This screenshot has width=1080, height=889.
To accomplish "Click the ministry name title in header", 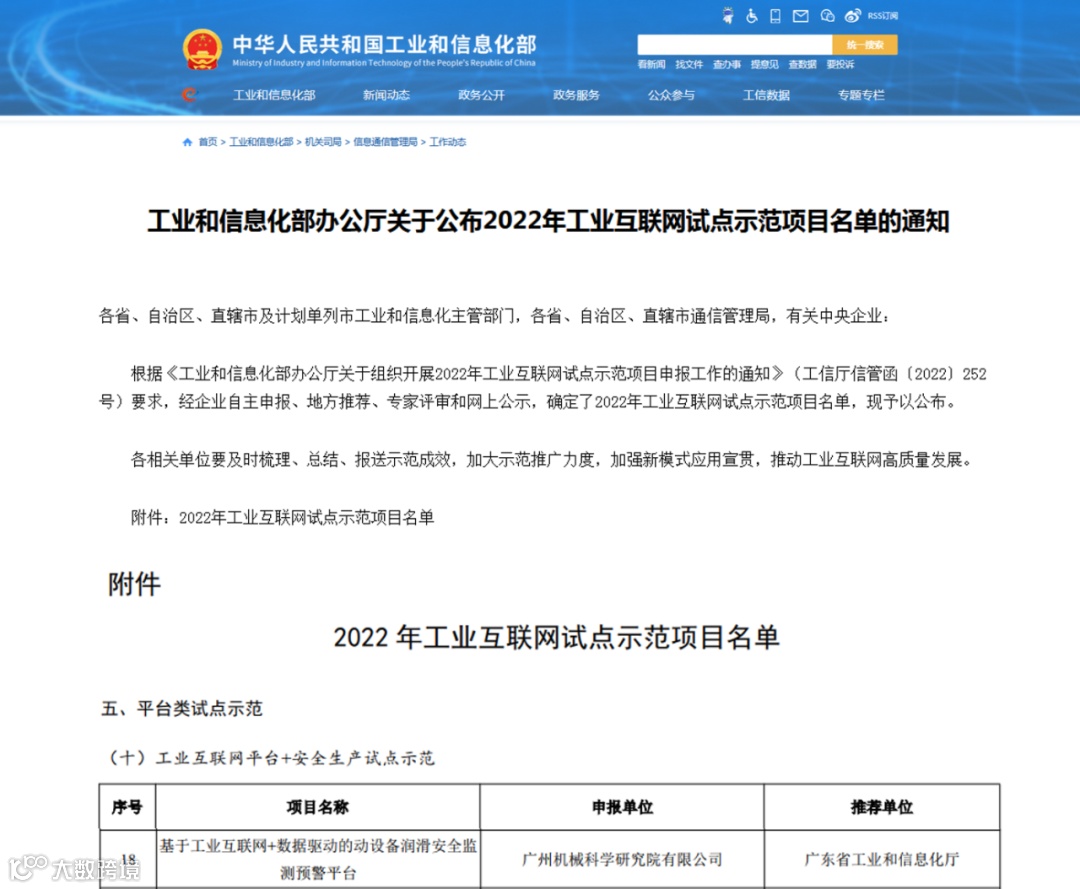I will point(384,45).
